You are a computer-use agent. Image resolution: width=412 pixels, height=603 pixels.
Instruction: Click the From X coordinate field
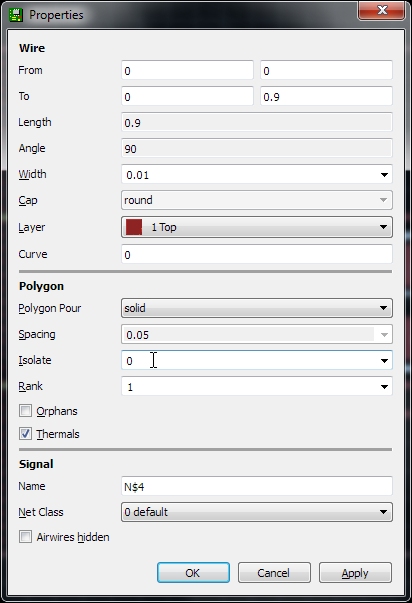(187, 70)
